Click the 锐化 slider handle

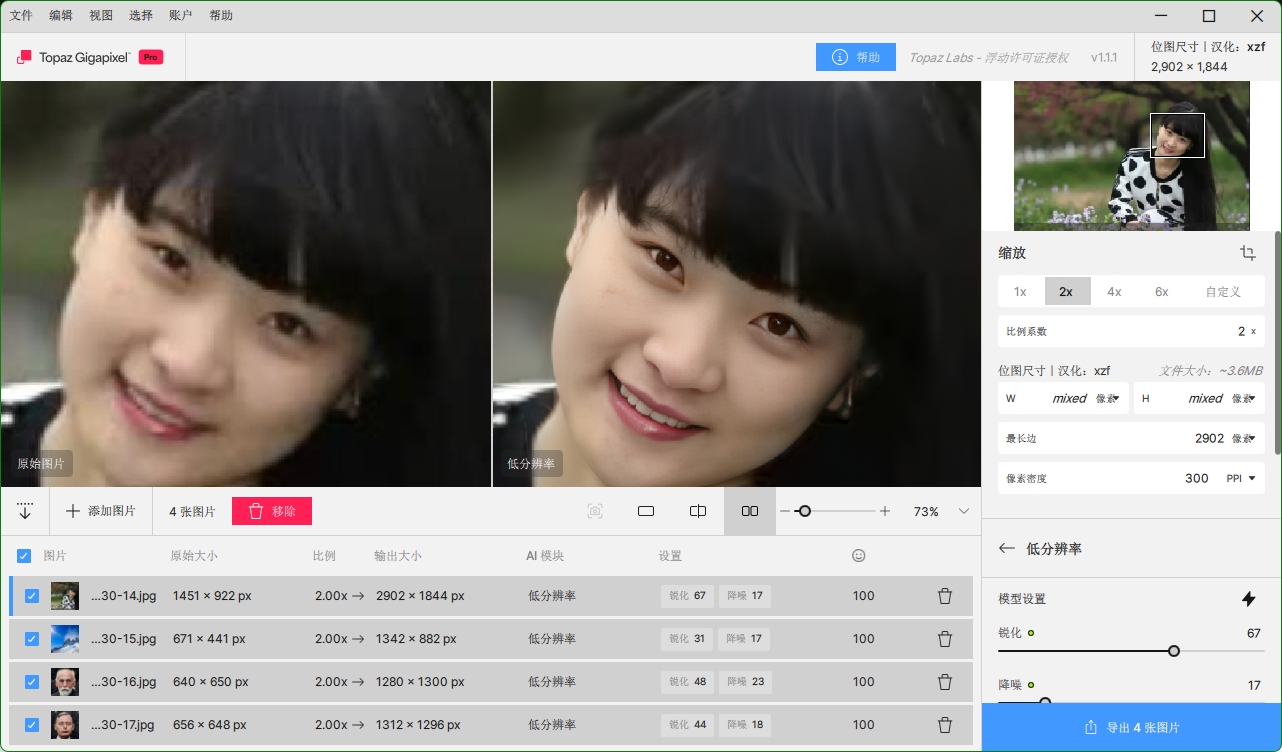1174,651
